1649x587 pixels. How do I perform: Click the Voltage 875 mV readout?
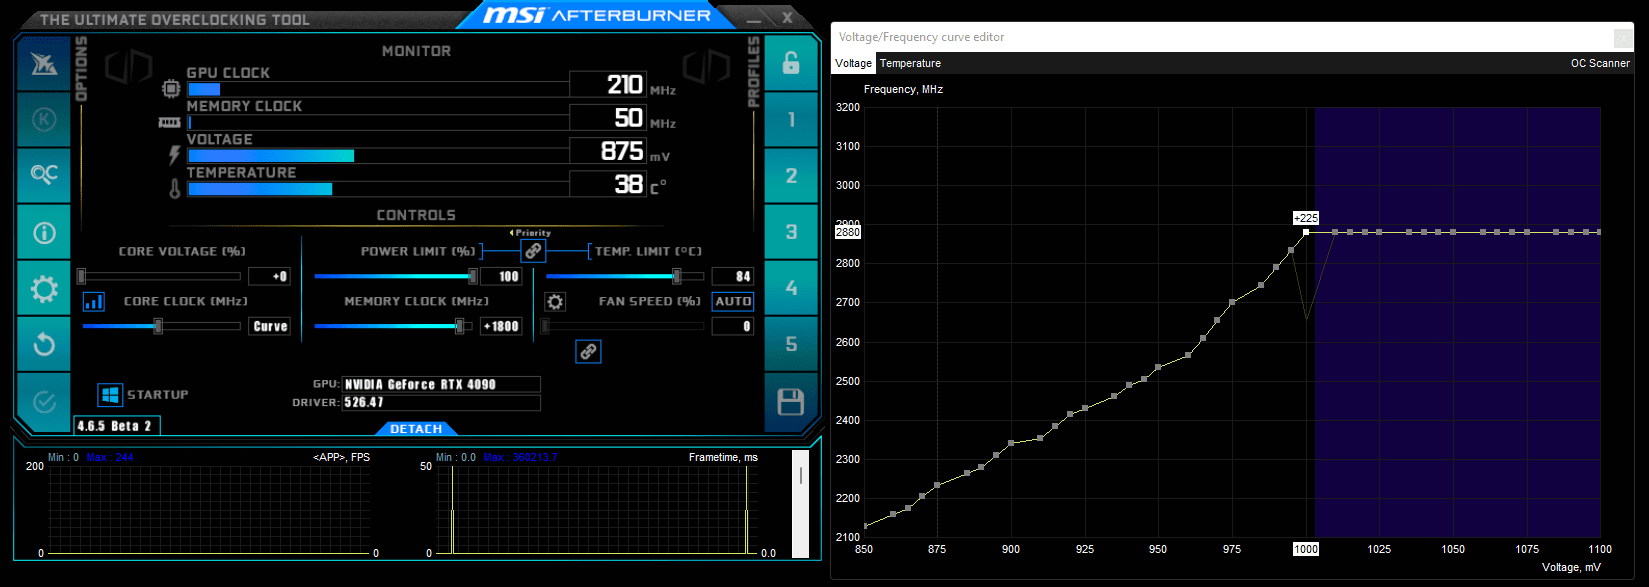[608, 151]
